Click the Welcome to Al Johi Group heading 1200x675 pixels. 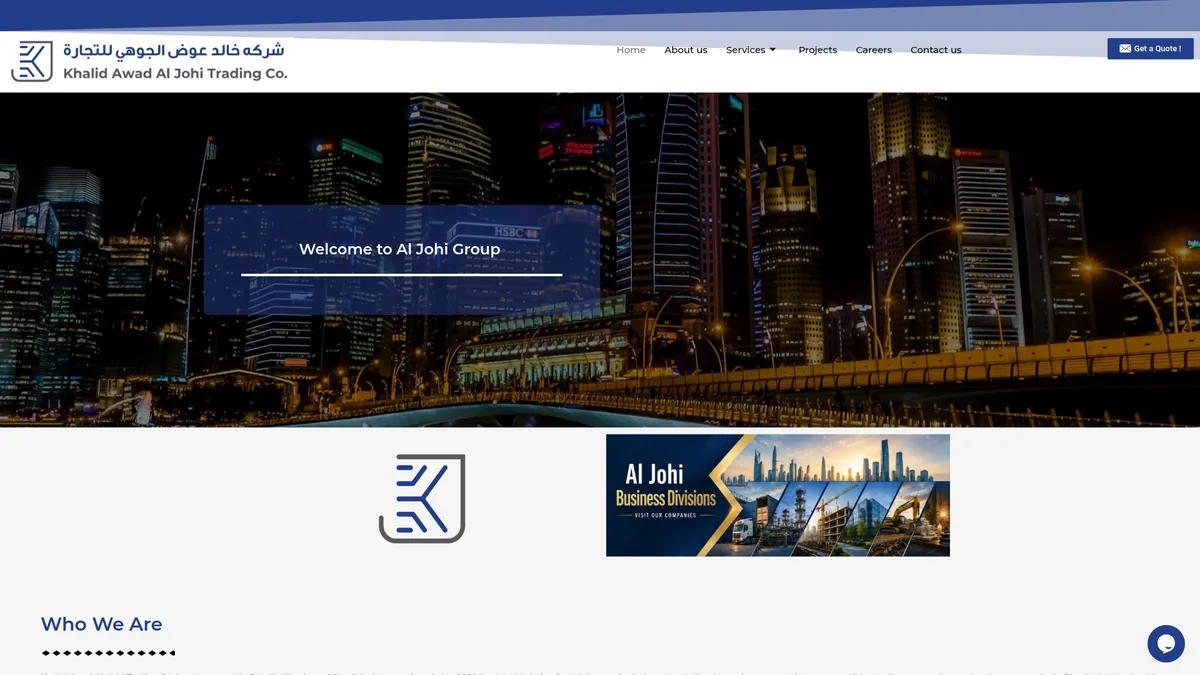point(400,249)
